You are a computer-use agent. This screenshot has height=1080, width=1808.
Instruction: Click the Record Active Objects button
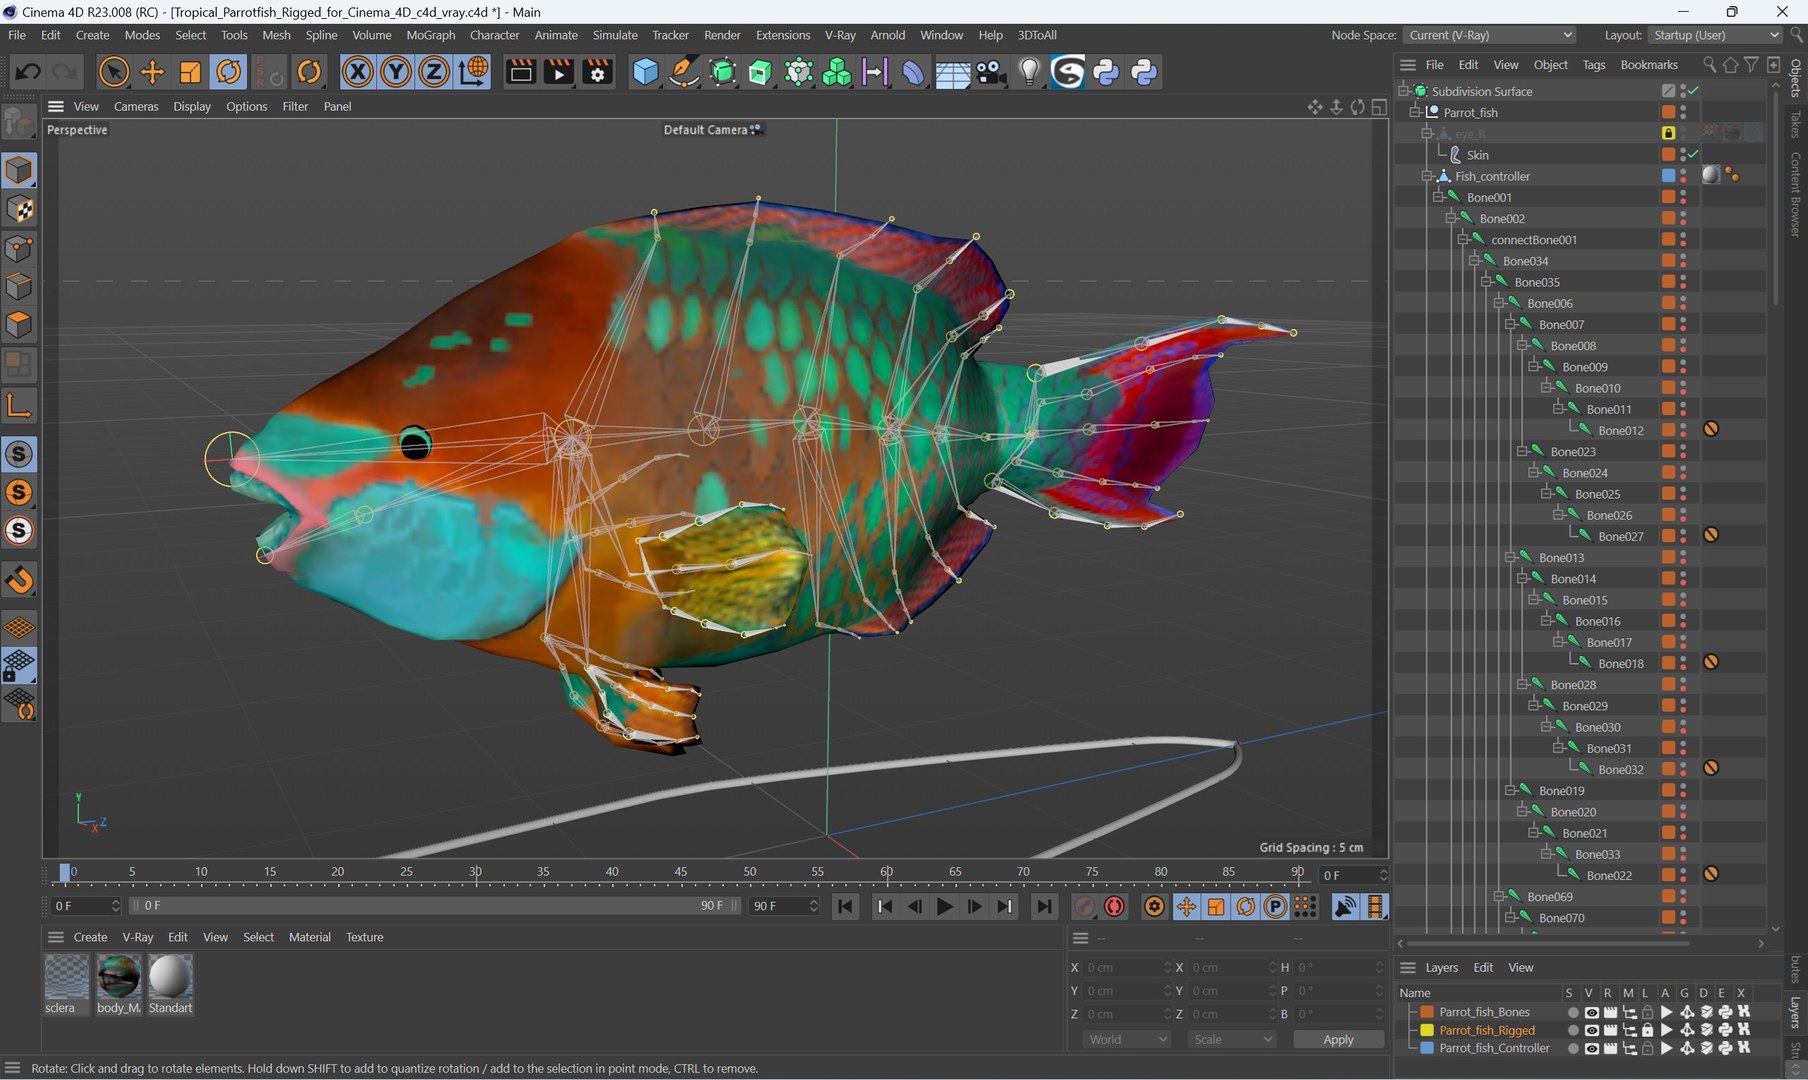point(1085,906)
